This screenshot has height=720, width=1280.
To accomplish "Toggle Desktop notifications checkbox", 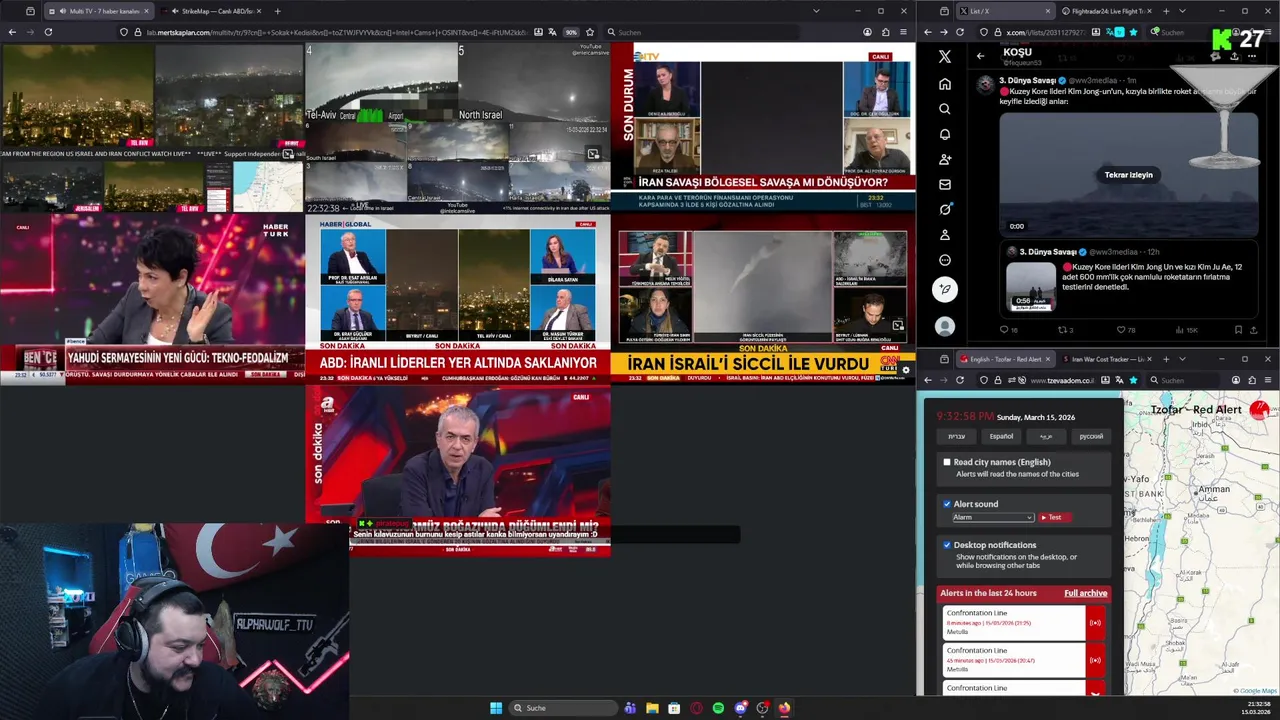I will [x=947, y=545].
